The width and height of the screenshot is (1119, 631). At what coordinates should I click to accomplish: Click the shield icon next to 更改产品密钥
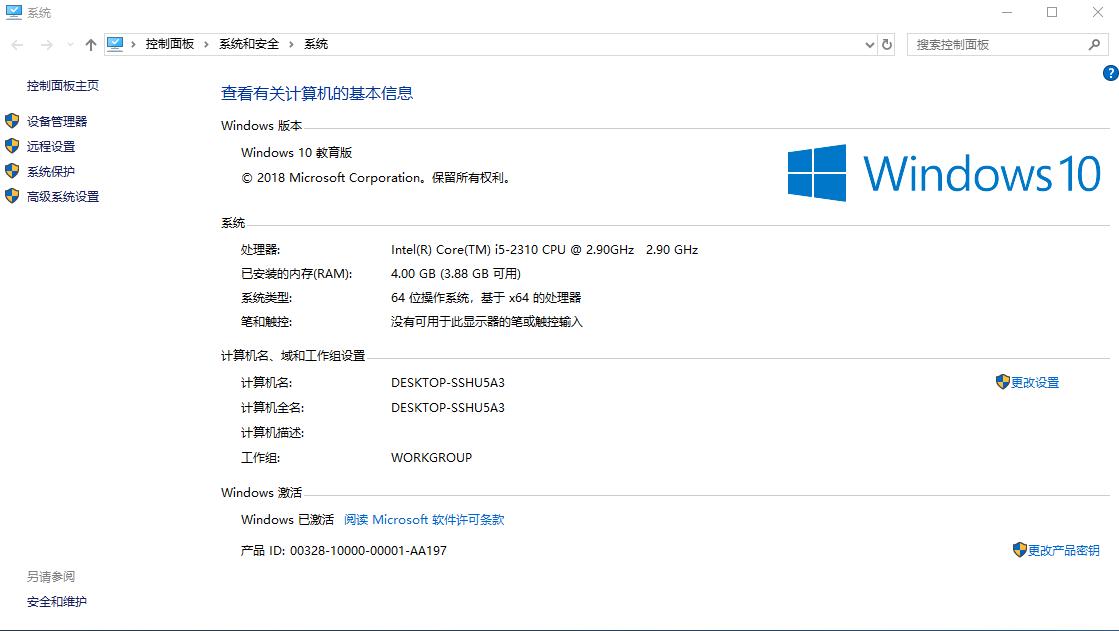click(x=1020, y=550)
